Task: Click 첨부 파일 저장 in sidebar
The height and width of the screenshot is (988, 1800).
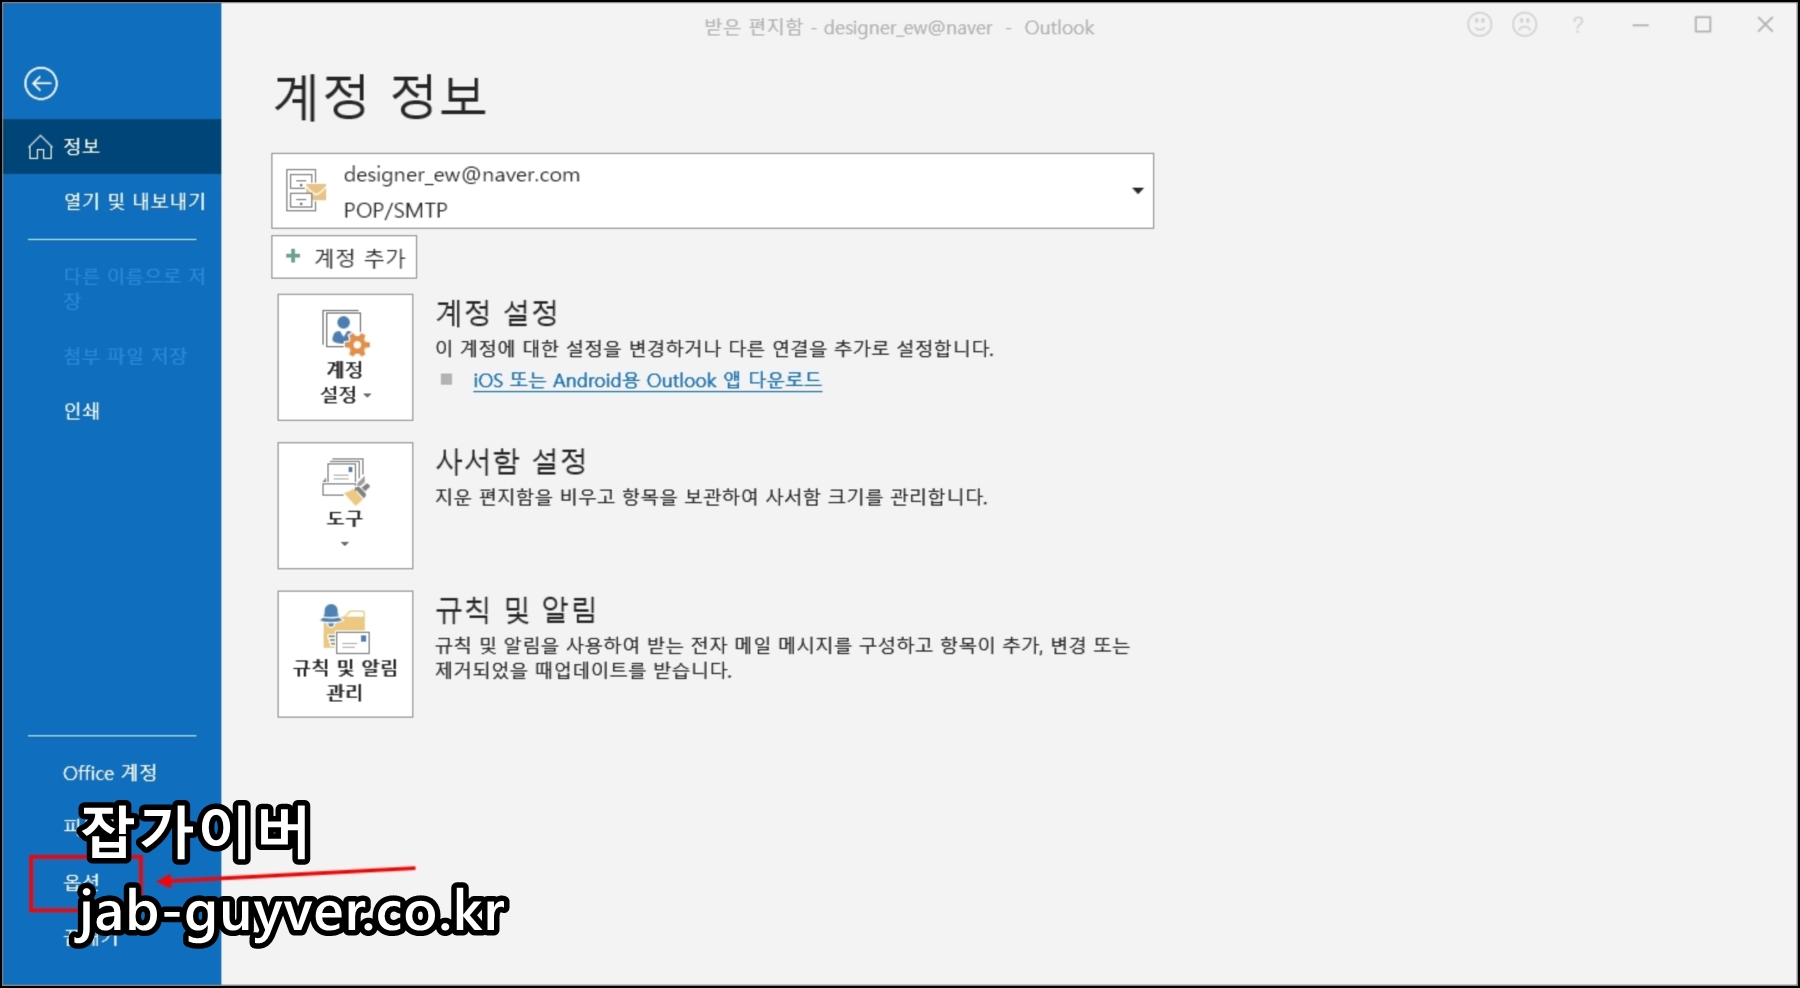Action: click(125, 356)
